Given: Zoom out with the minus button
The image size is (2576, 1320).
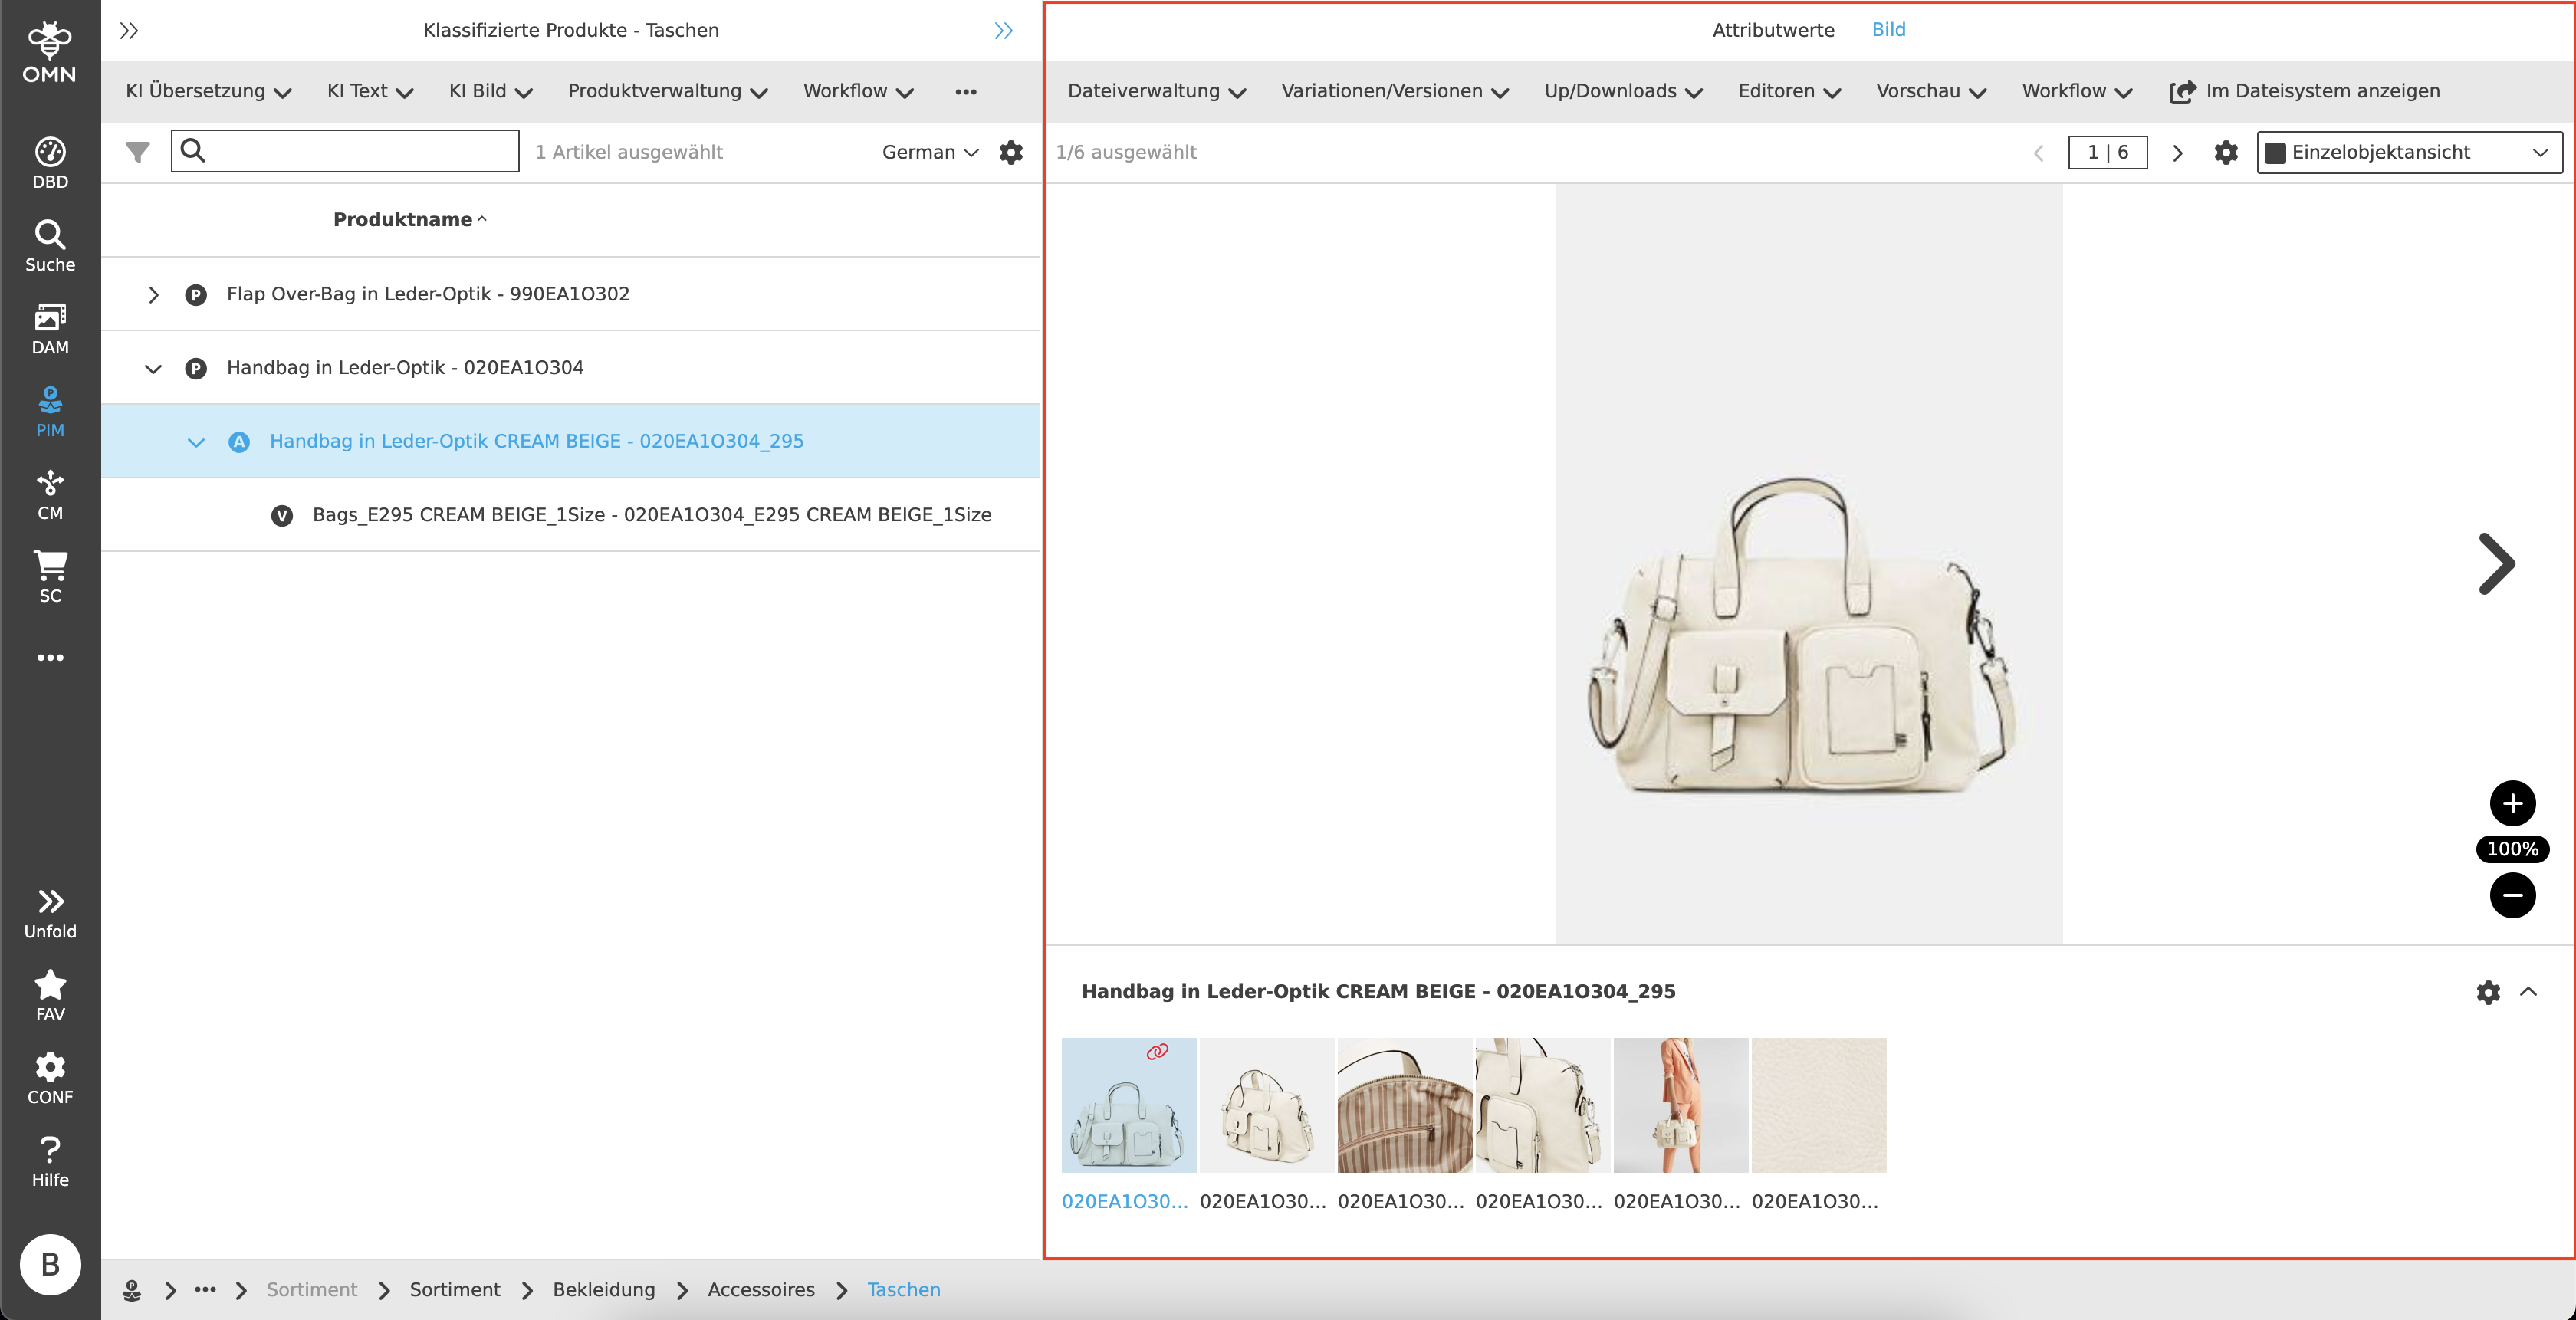Looking at the screenshot, I should point(2512,895).
